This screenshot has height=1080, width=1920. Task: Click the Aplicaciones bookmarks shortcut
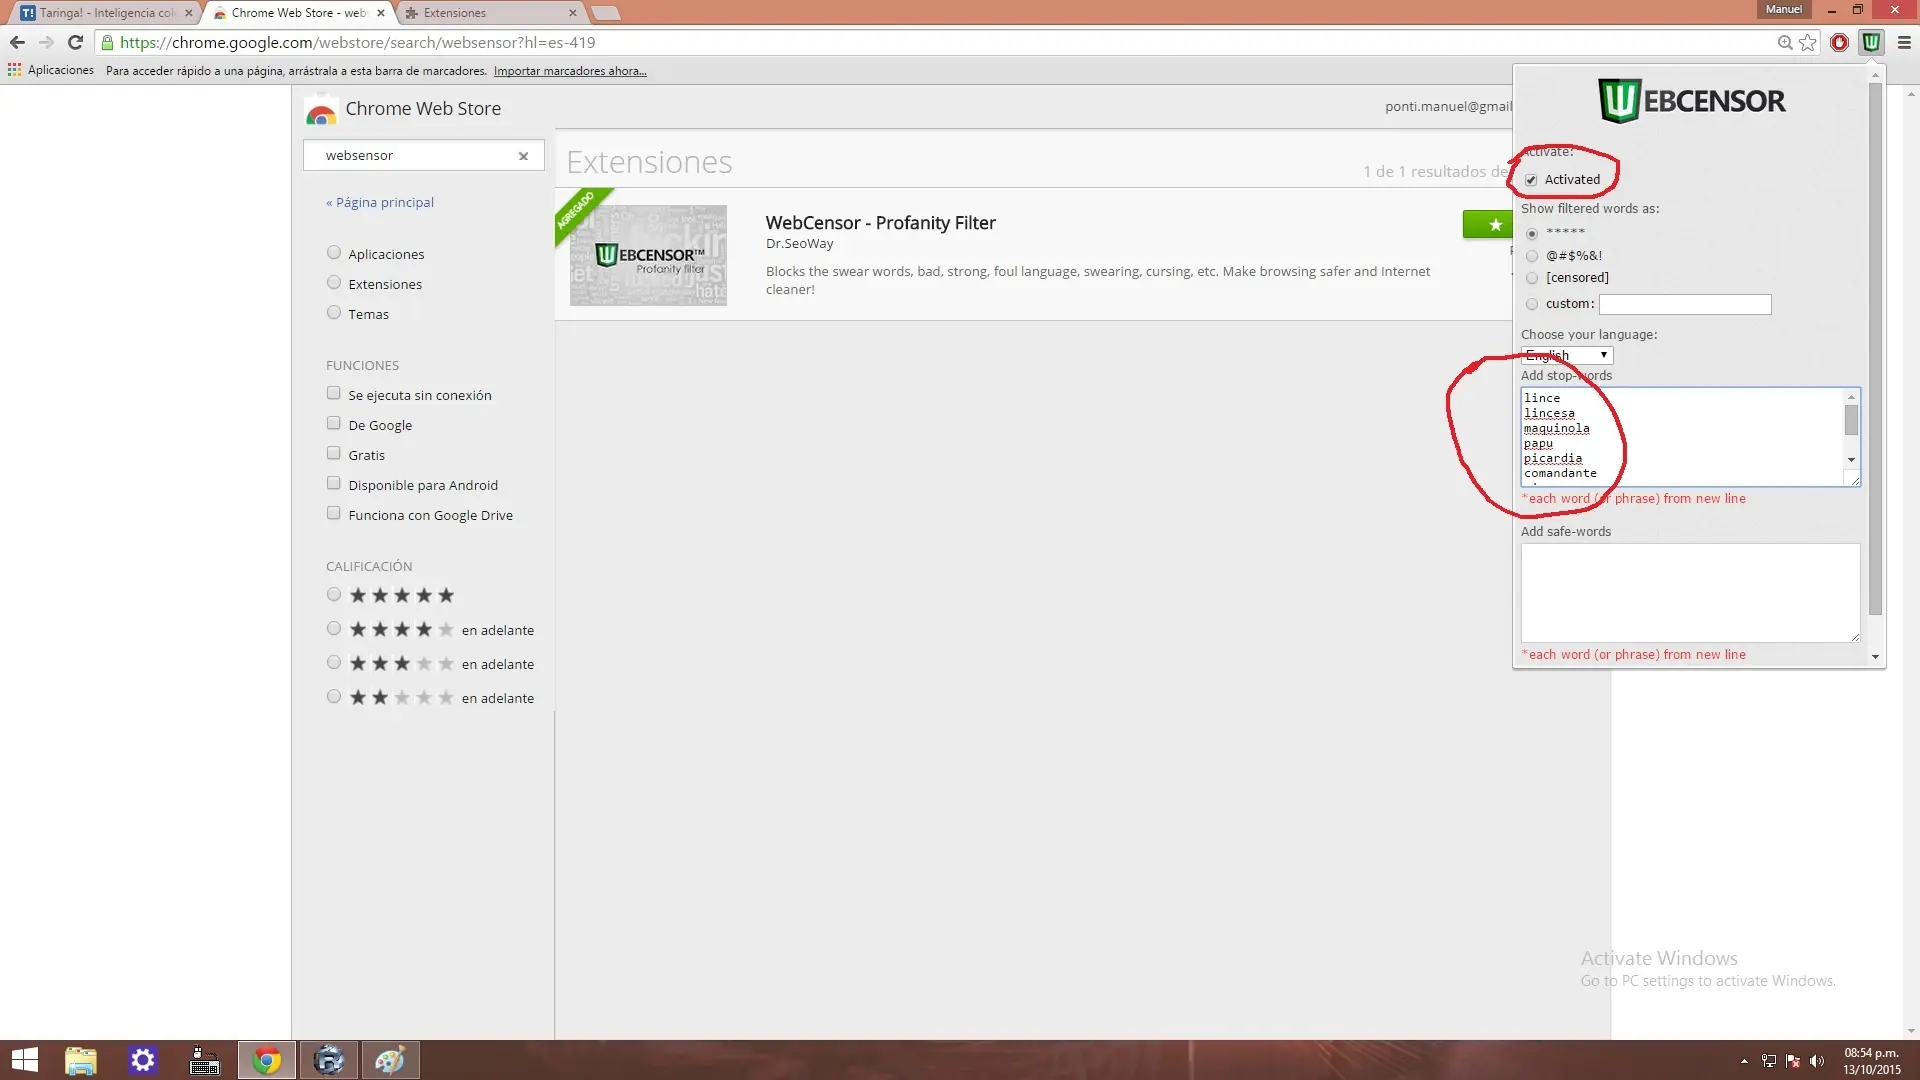51,70
